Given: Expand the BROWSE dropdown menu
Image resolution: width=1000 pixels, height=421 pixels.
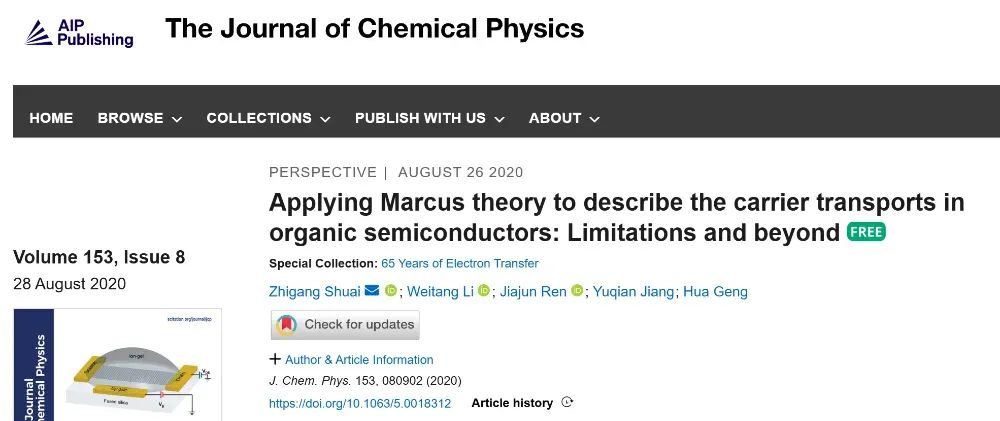Looking at the screenshot, I should pos(140,118).
